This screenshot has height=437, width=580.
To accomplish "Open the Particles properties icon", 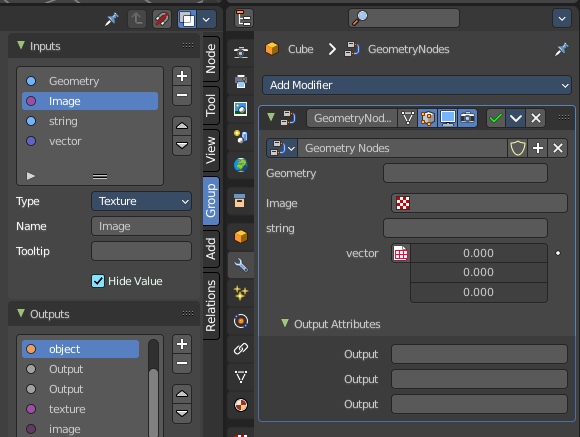I will (241, 293).
